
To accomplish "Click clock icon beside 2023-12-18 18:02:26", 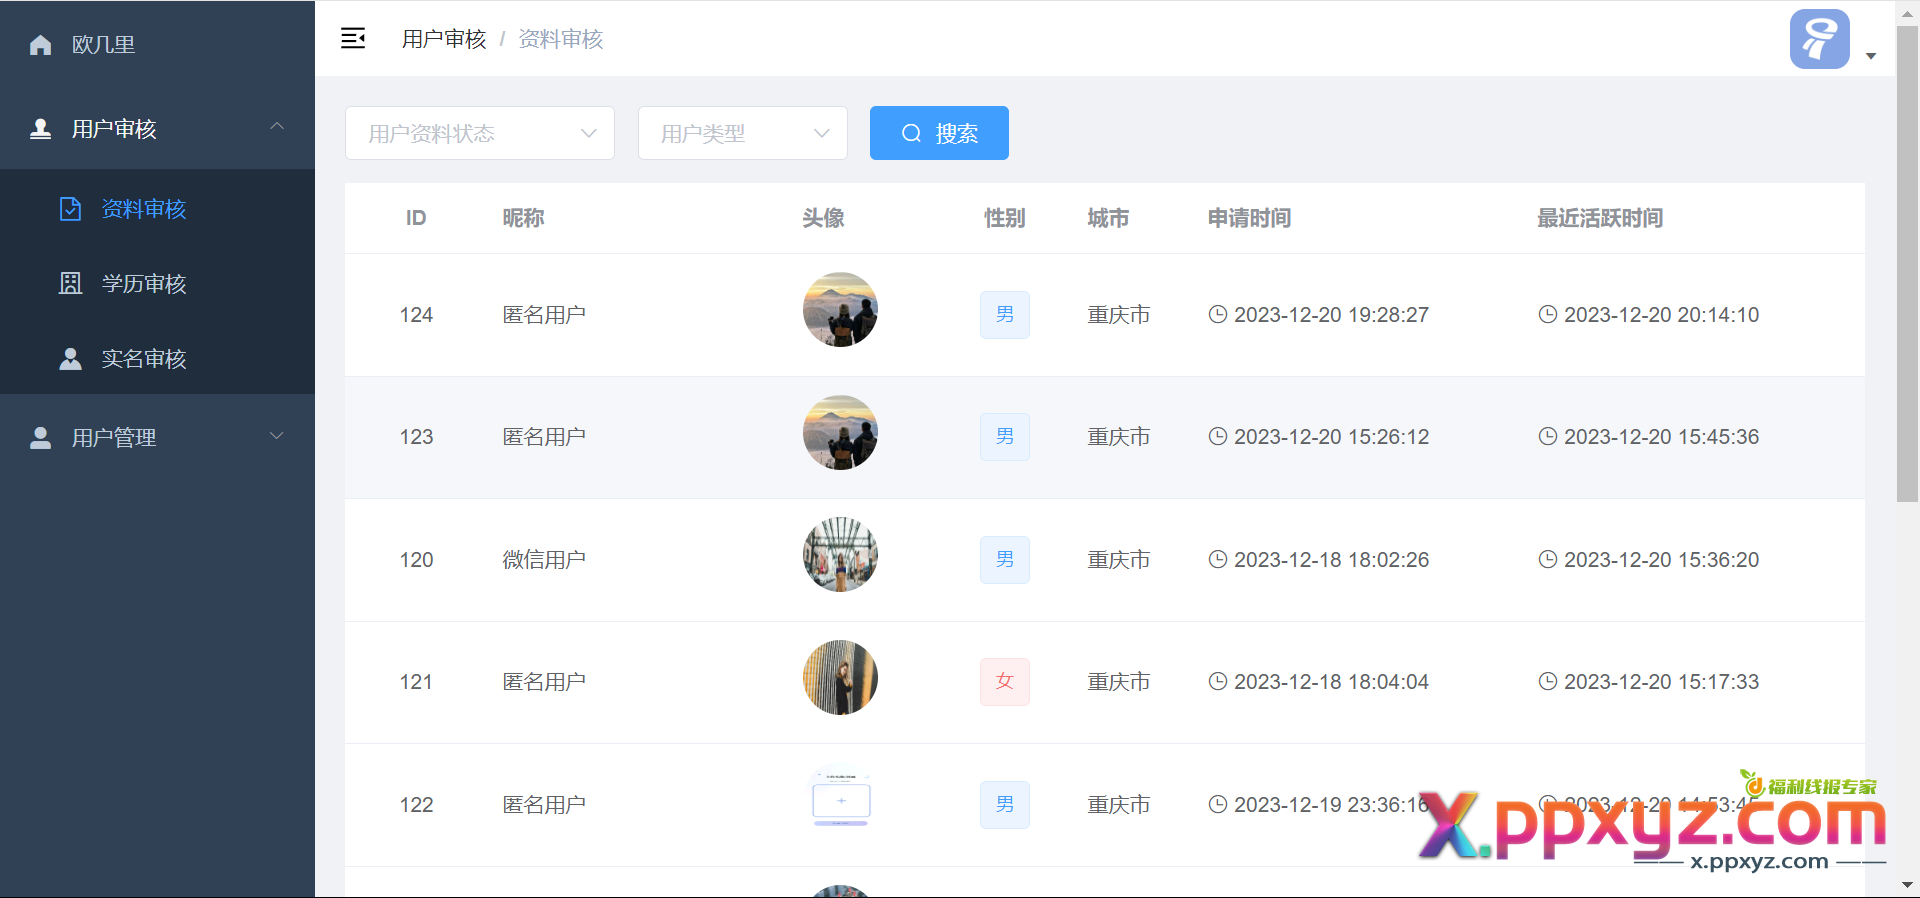I will tap(1217, 559).
